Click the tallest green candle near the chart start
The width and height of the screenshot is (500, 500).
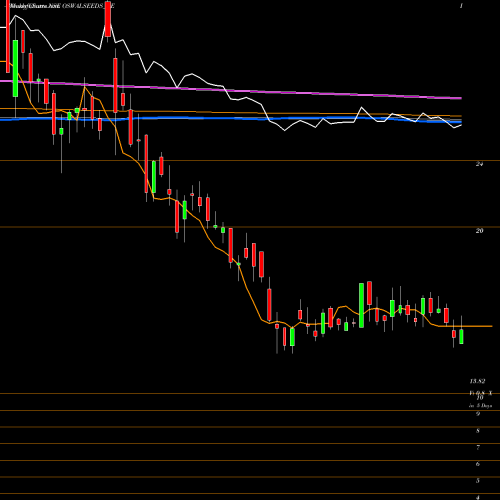[x=15, y=69]
